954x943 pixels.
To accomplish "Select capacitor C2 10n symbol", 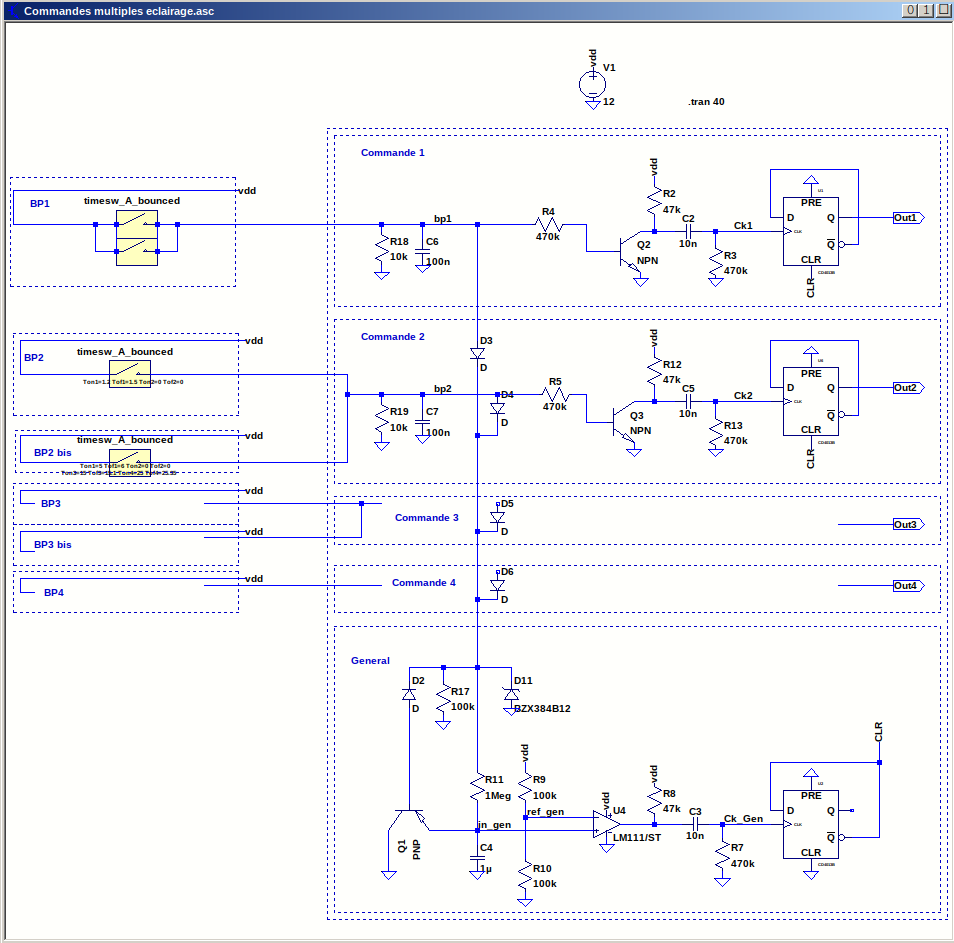I will pos(688,231).
